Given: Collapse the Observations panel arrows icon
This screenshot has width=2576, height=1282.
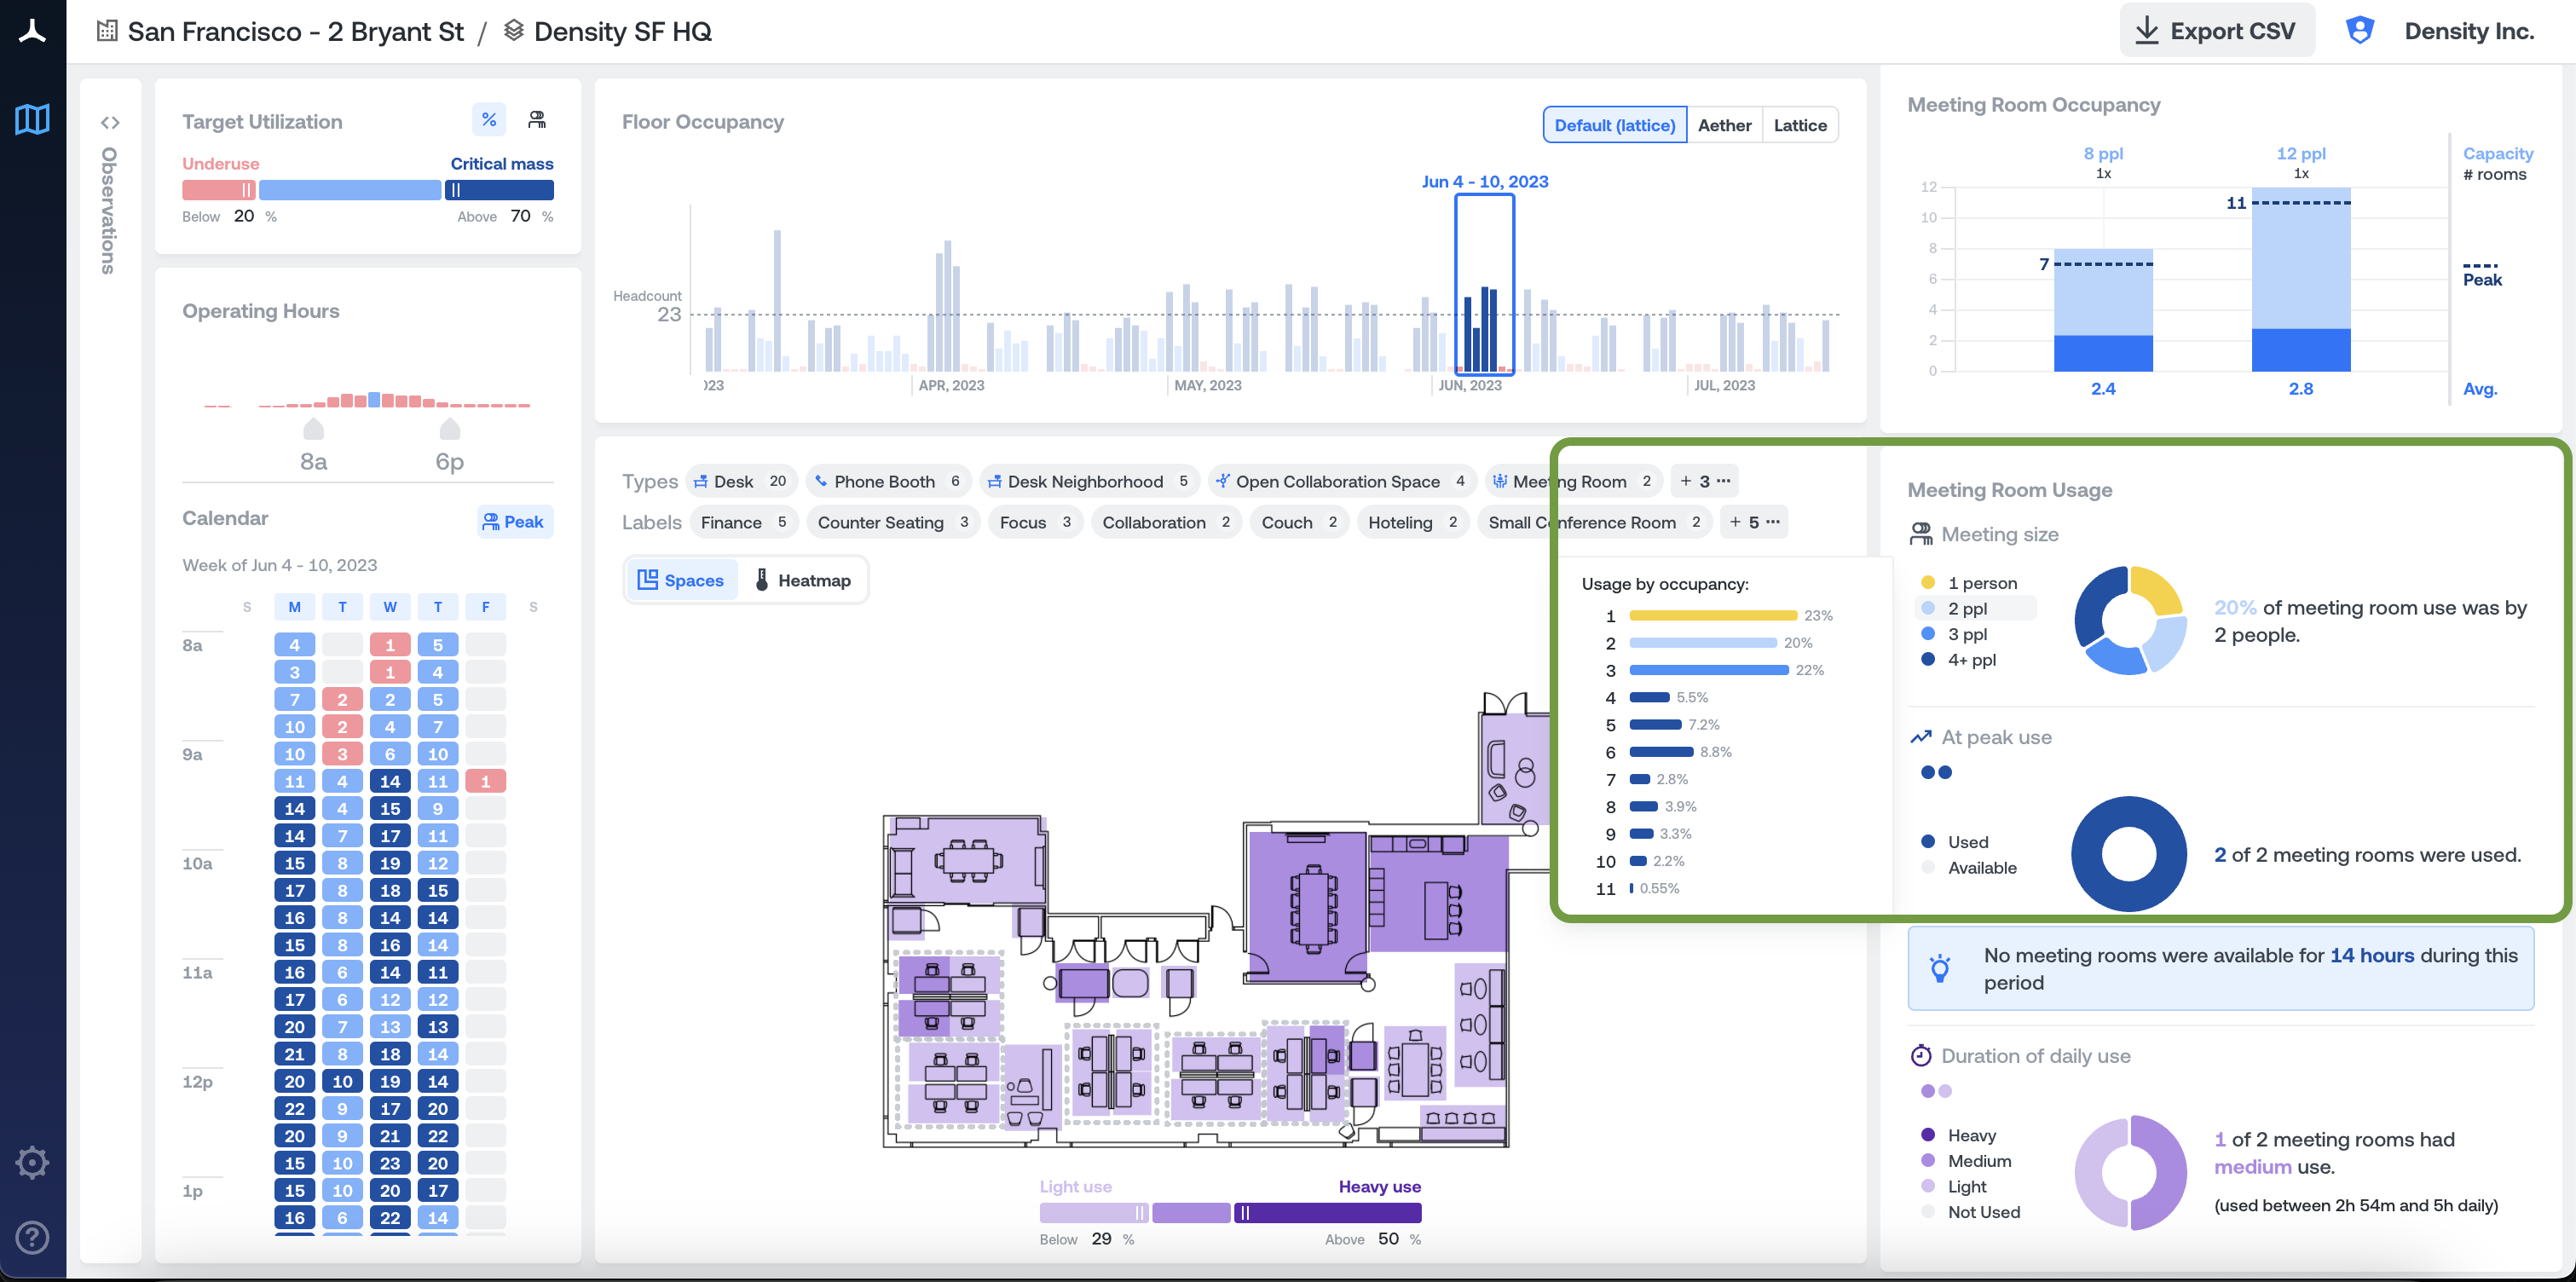Looking at the screenshot, I should point(110,123).
